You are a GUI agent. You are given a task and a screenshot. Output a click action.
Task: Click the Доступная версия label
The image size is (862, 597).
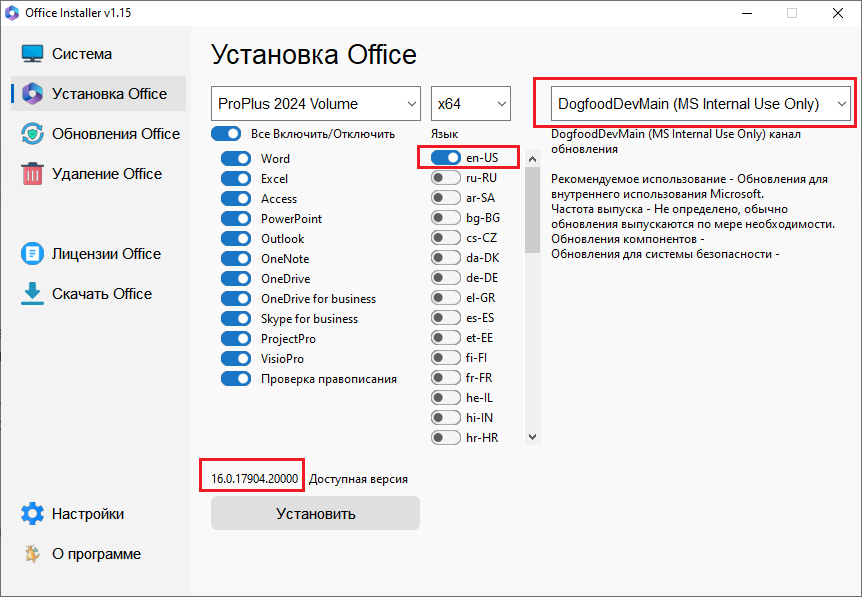point(358,479)
